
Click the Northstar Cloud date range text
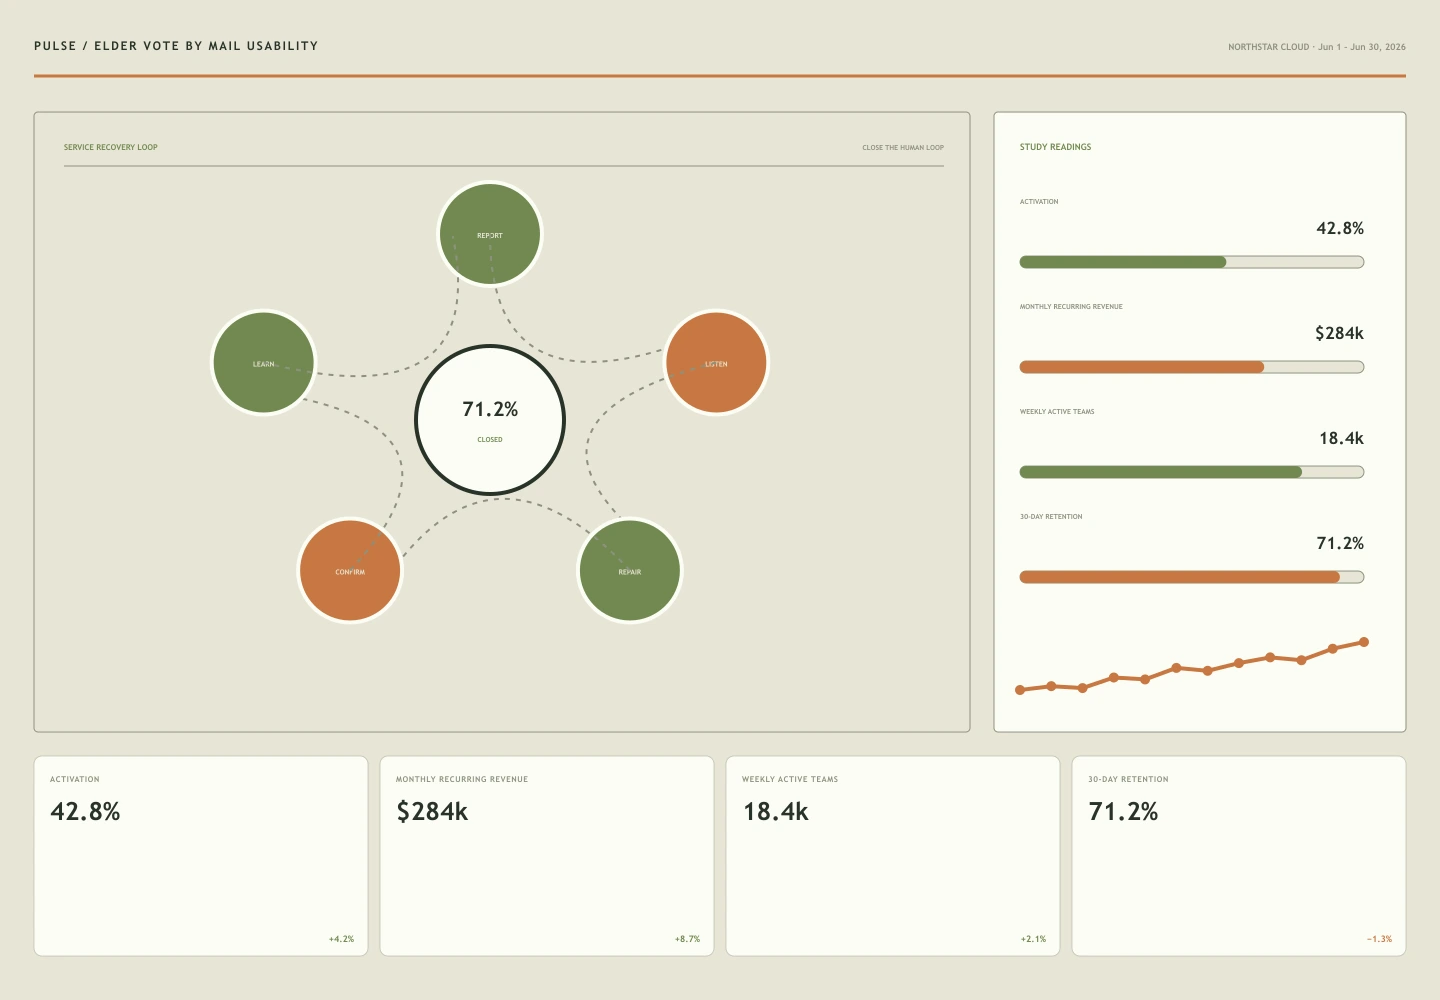click(1317, 47)
